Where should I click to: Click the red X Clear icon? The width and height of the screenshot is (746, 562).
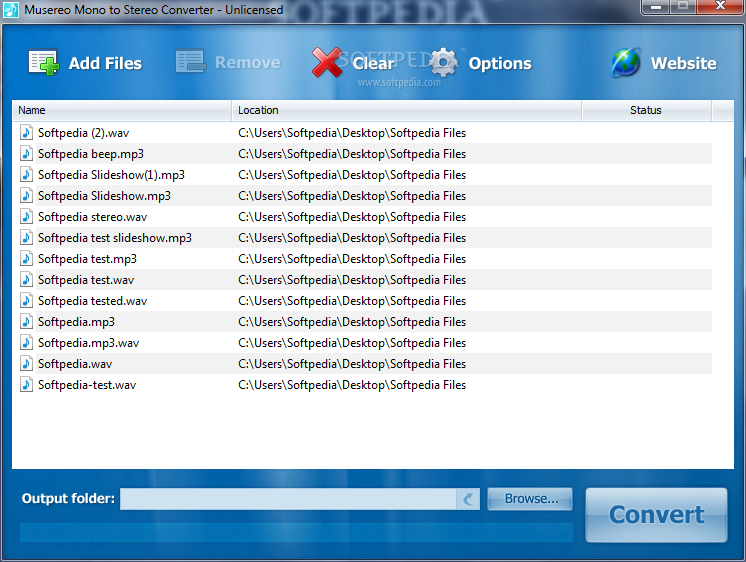327,62
